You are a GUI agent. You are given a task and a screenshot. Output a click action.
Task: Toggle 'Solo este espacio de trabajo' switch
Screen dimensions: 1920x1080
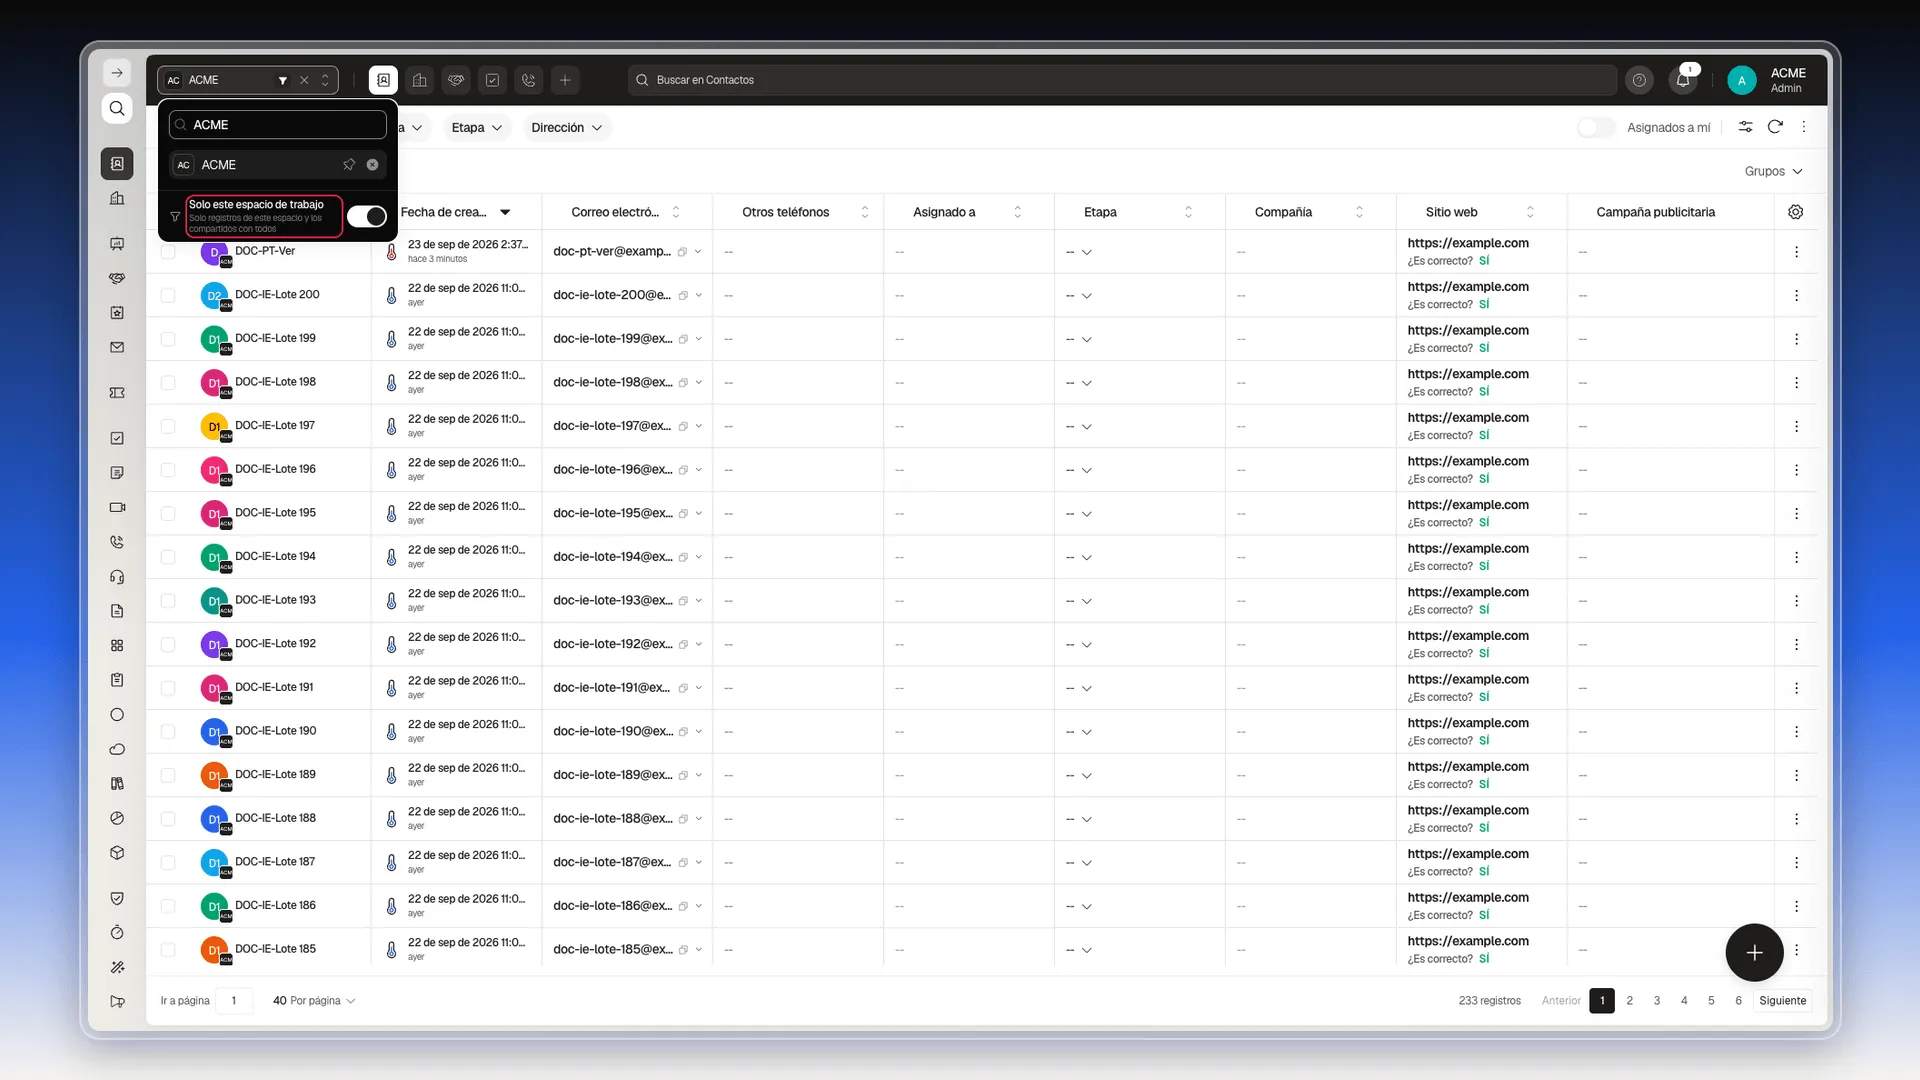coord(367,216)
